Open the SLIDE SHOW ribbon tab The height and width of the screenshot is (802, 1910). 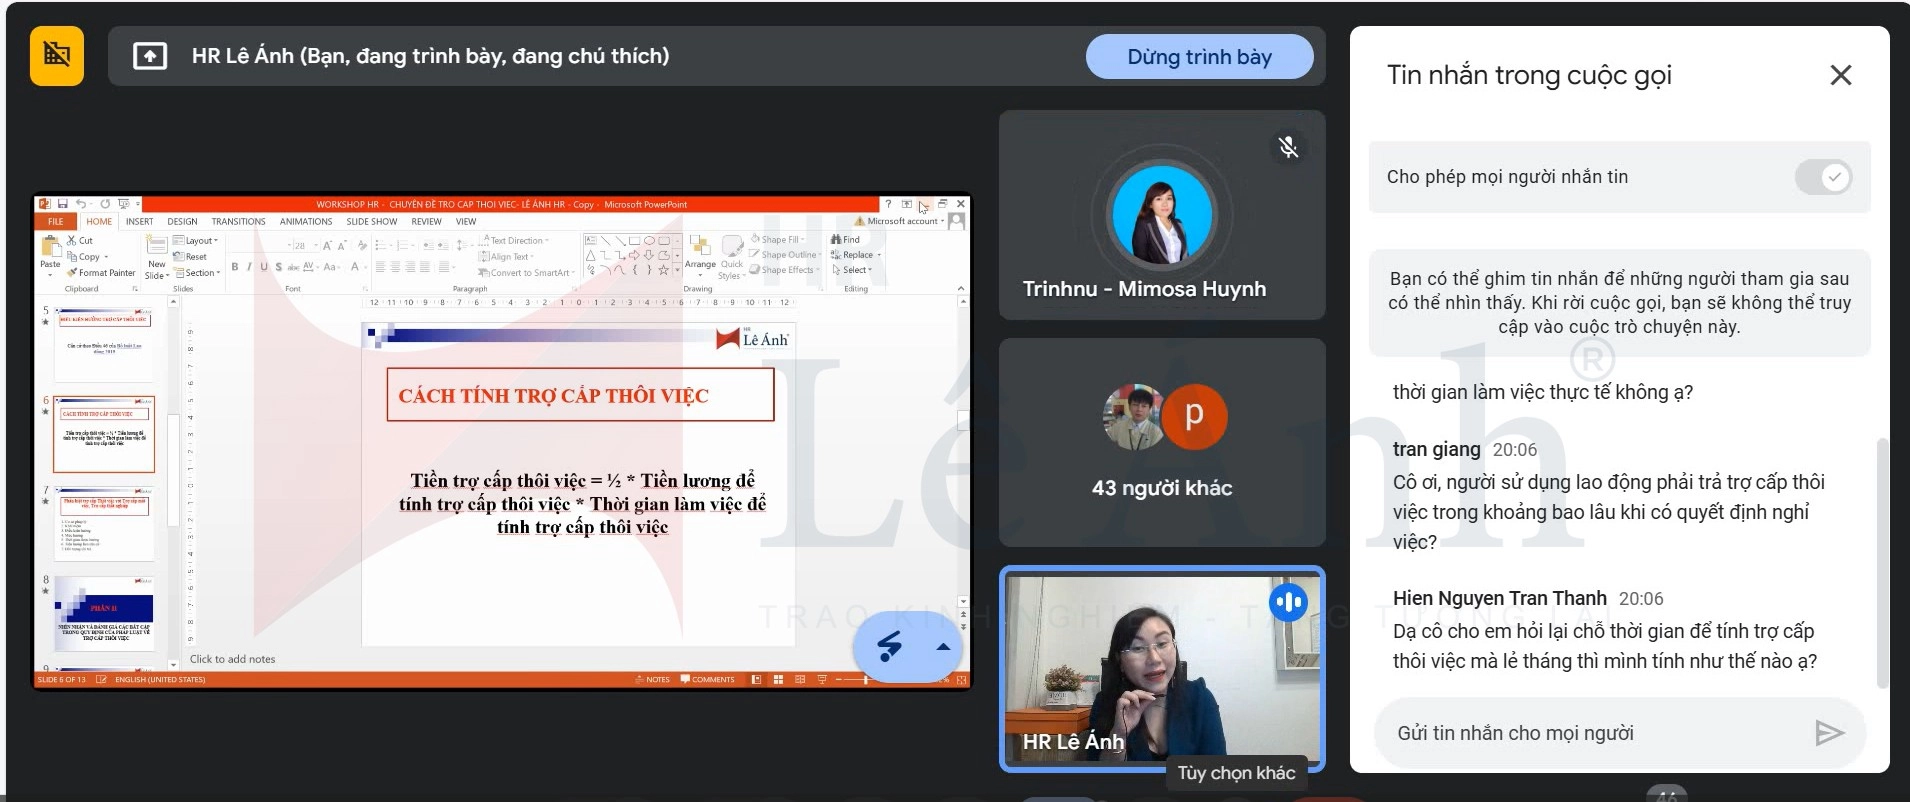click(x=371, y=222)
